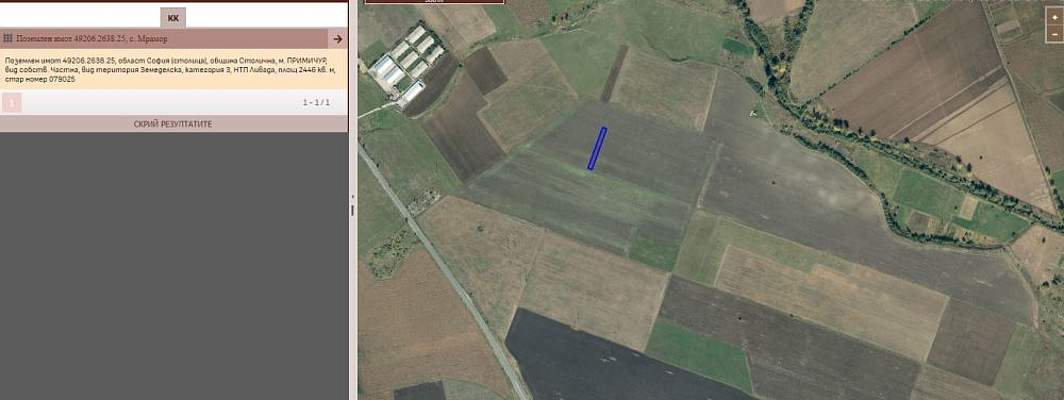Viewport: 1064px width, 400px height.
Task: Click the diagonal road on the map
Action: tap(444, 272)
